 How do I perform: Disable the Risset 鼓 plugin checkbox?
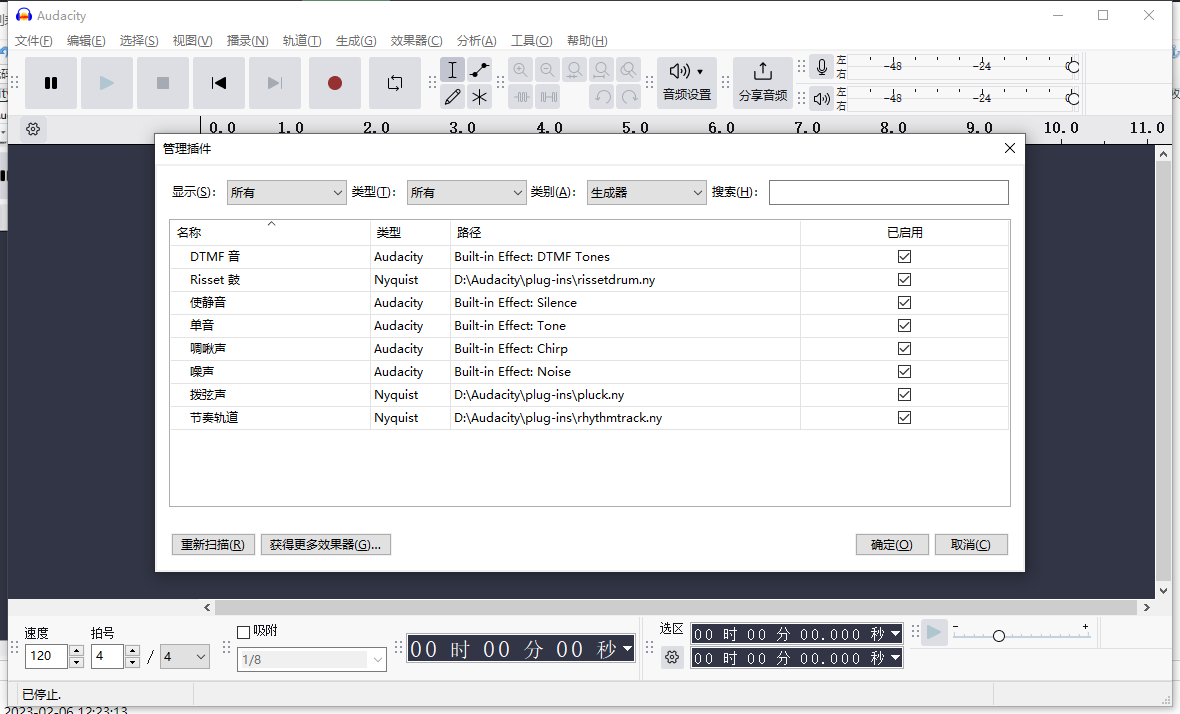click(x=904, y=279)
